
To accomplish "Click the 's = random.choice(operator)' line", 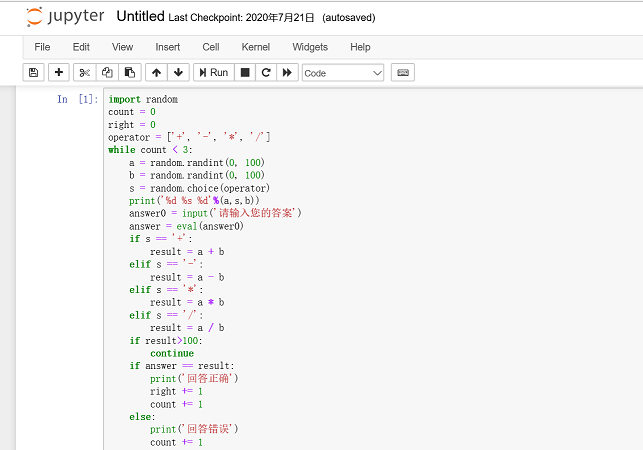I will tap(199, 188).
